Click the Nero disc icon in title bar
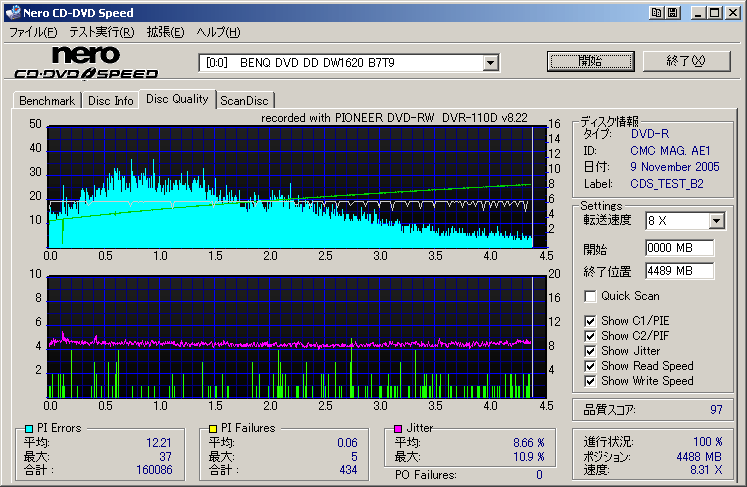This screenshot has width=747, height=487. pyautogui.click(x=13, y=13)
